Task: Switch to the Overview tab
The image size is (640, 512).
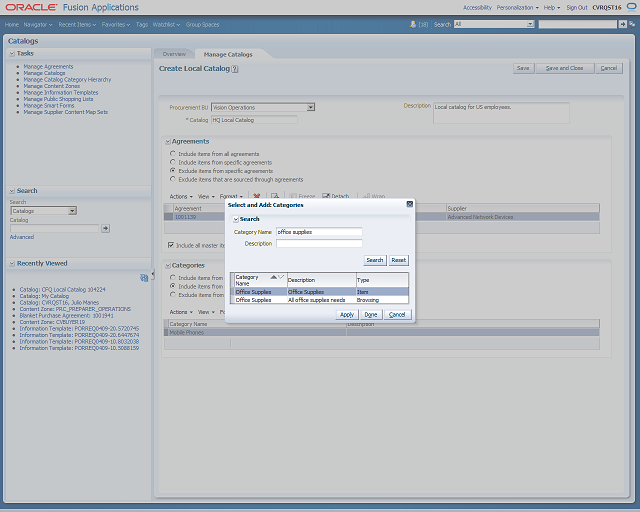Action: tap(174, 54)
